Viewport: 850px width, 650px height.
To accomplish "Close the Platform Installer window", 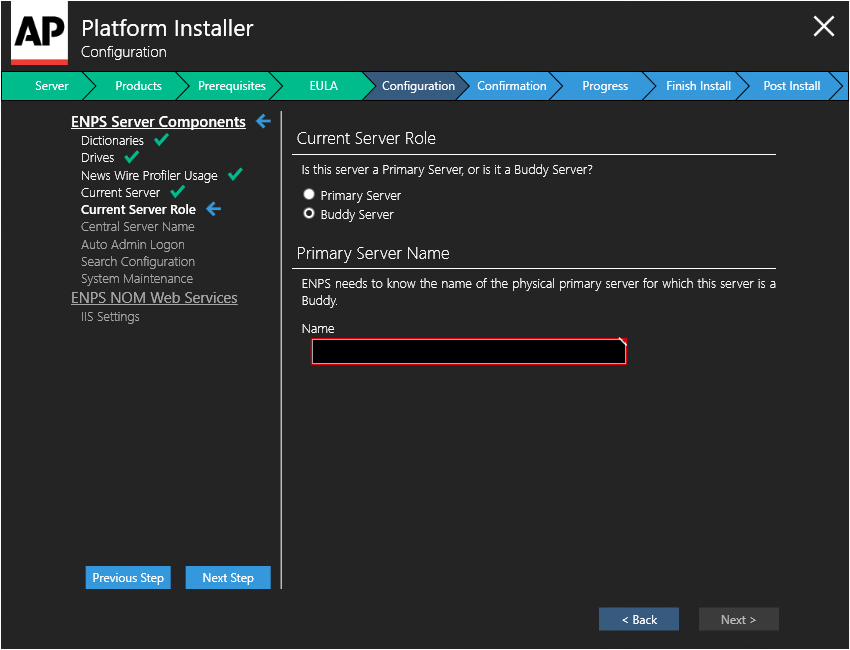I will click(823, 26).
